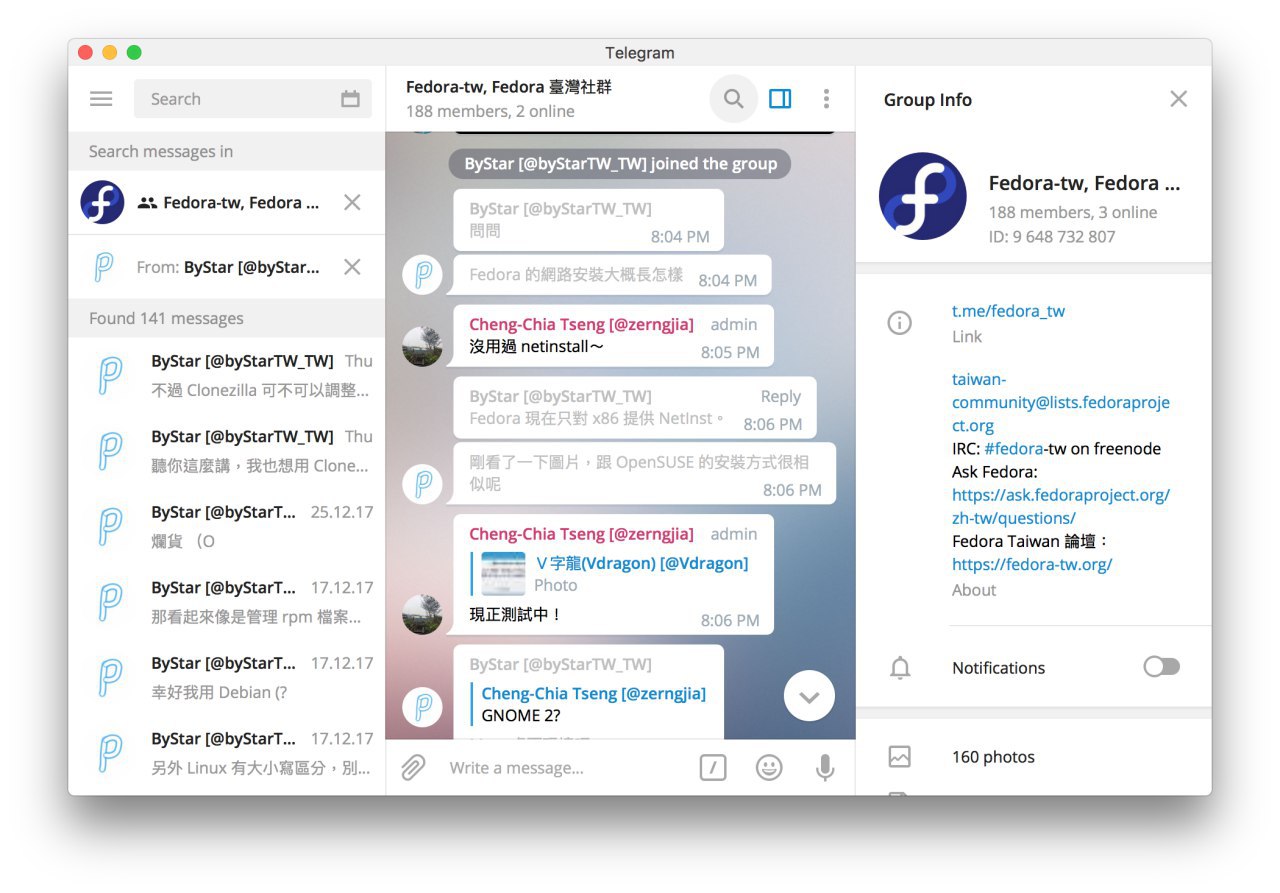Open the three-dot more options menu

[826, 99]
